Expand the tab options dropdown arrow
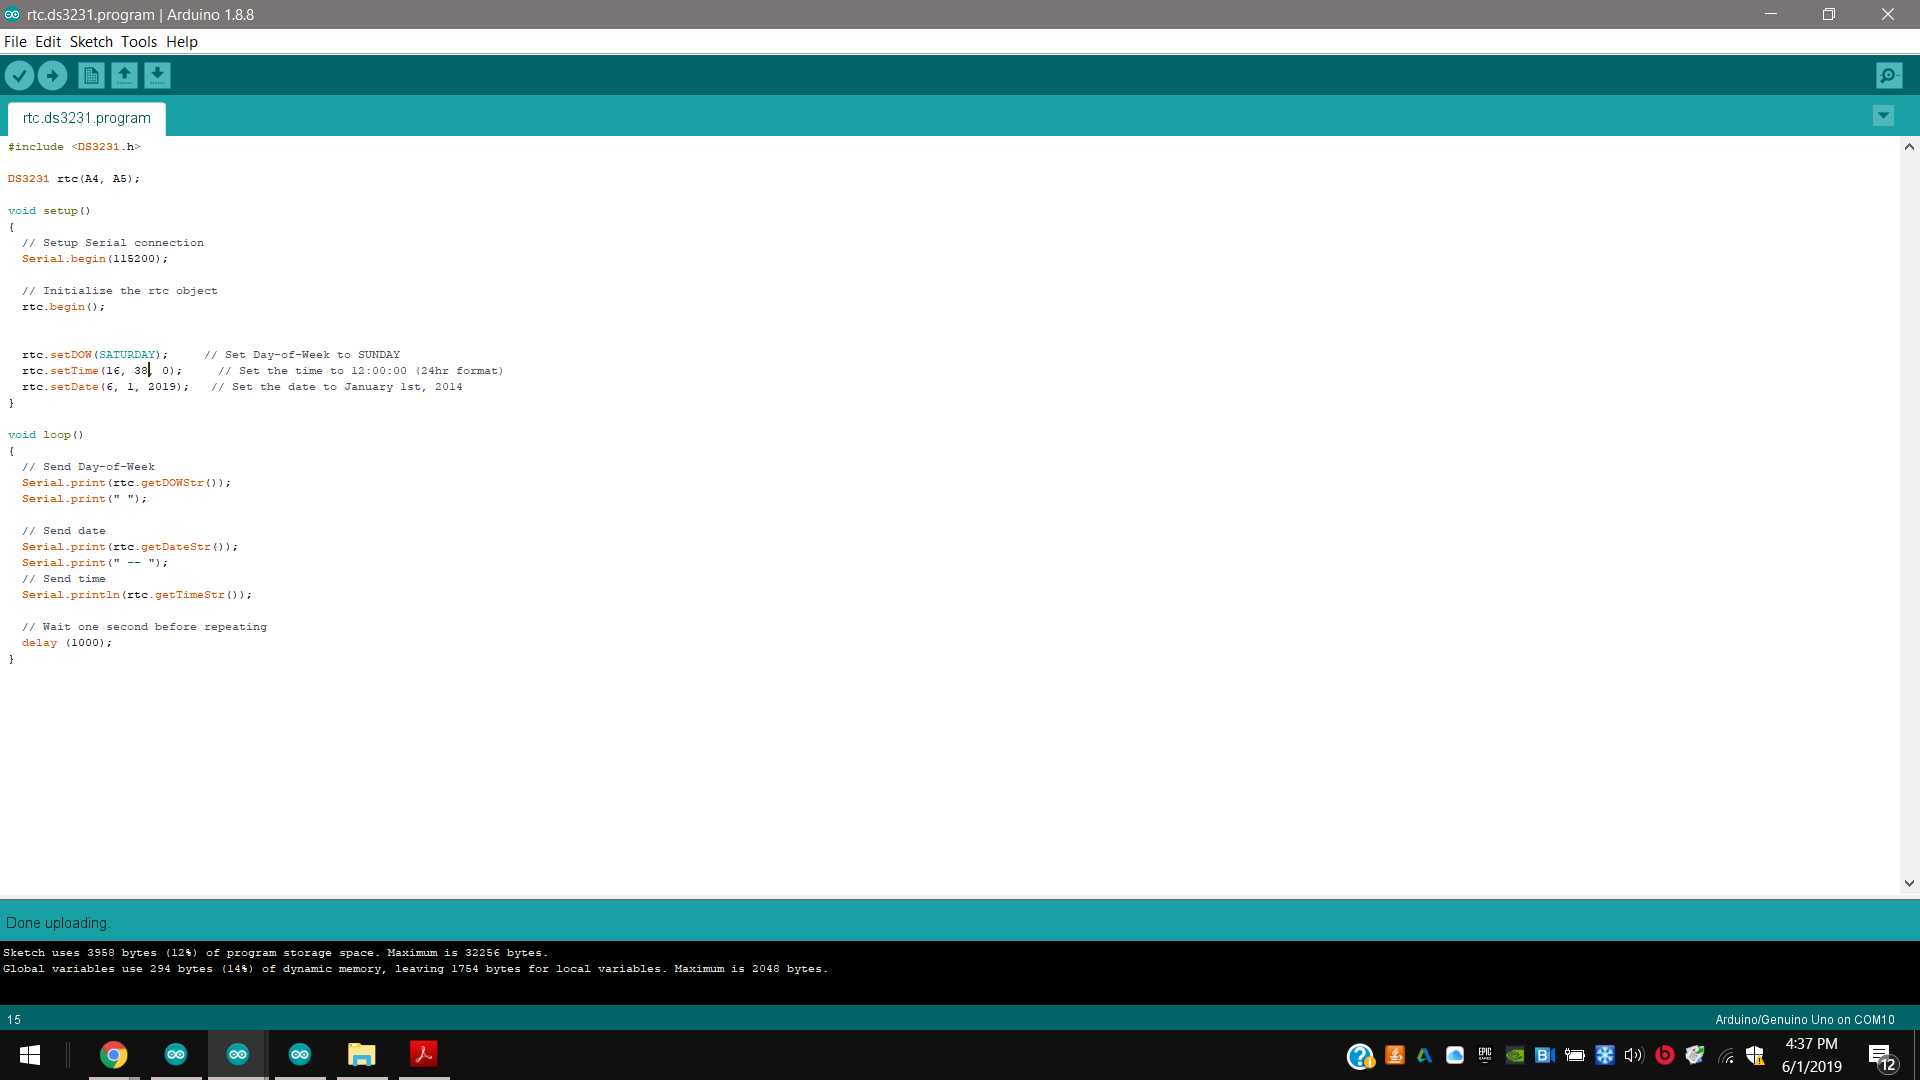The image size is (1920, 1080). 1883,116
